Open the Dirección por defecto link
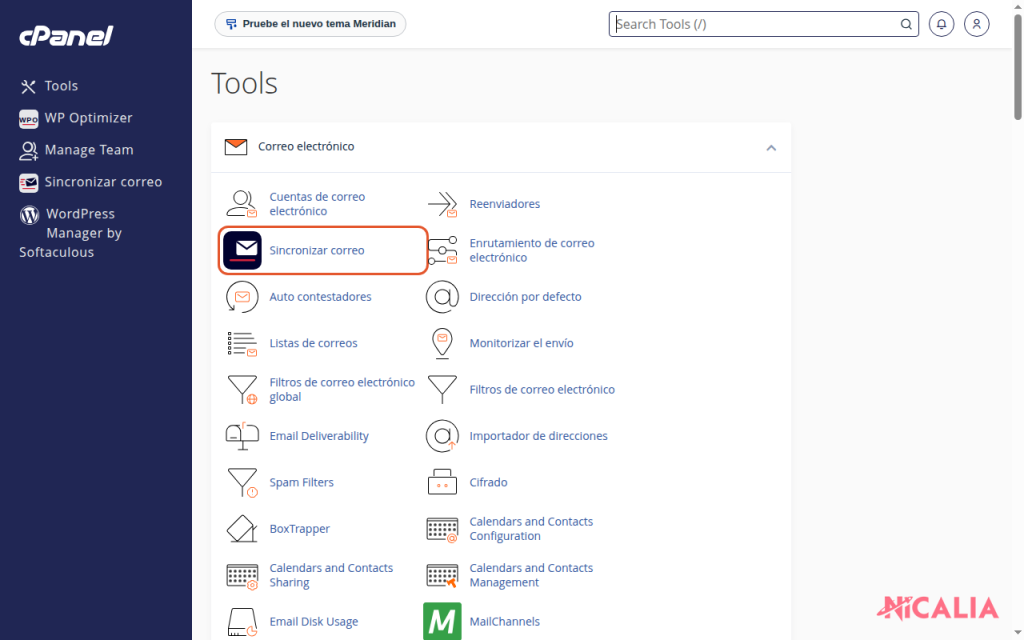This screenshot has height=640, width=1024. tap(525, 296)
